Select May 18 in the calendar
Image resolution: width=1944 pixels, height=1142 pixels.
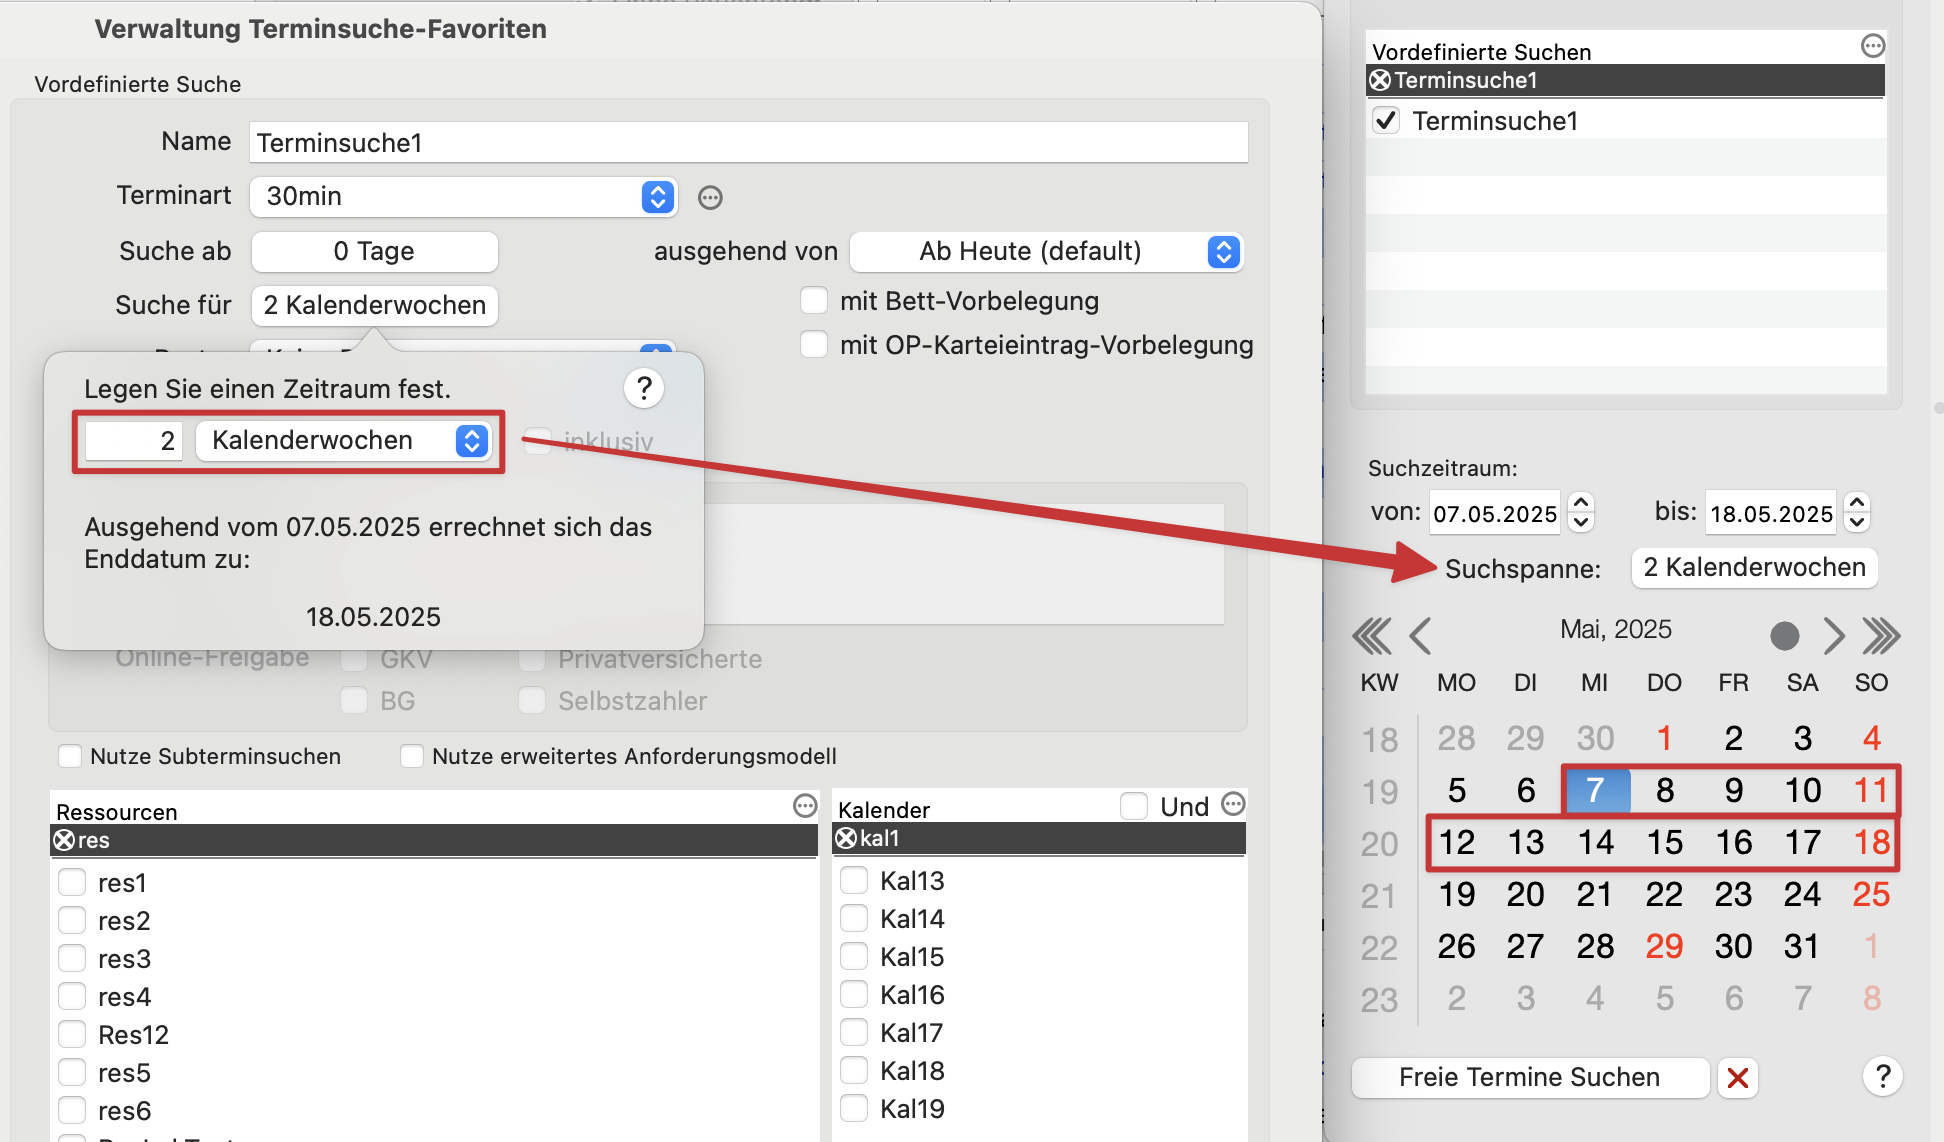tap(1872, 842)
